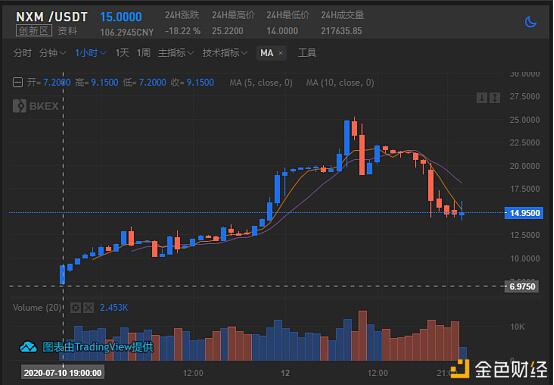Viewport: 554px width, 385px height.
Task: Click the MA (5, close, 0) legend
Action: [261, 83]
